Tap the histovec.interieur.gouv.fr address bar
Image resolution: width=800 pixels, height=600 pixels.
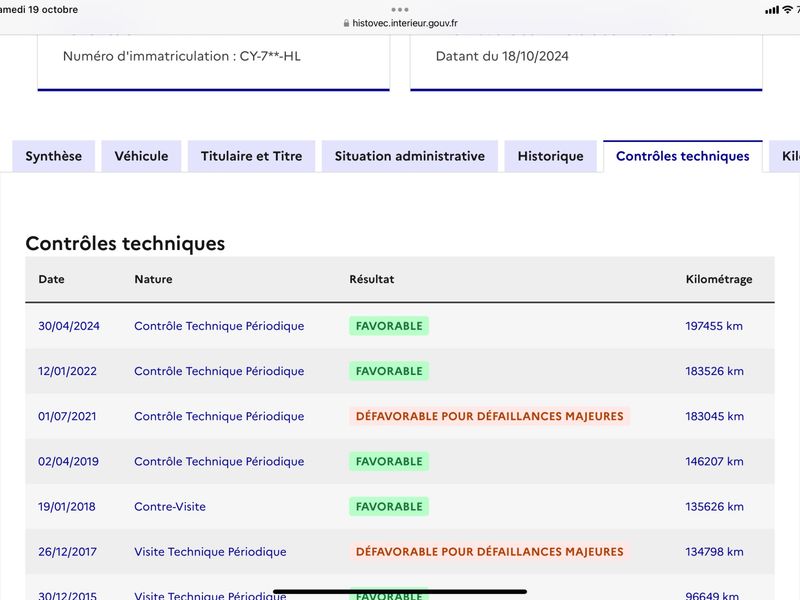400,23
